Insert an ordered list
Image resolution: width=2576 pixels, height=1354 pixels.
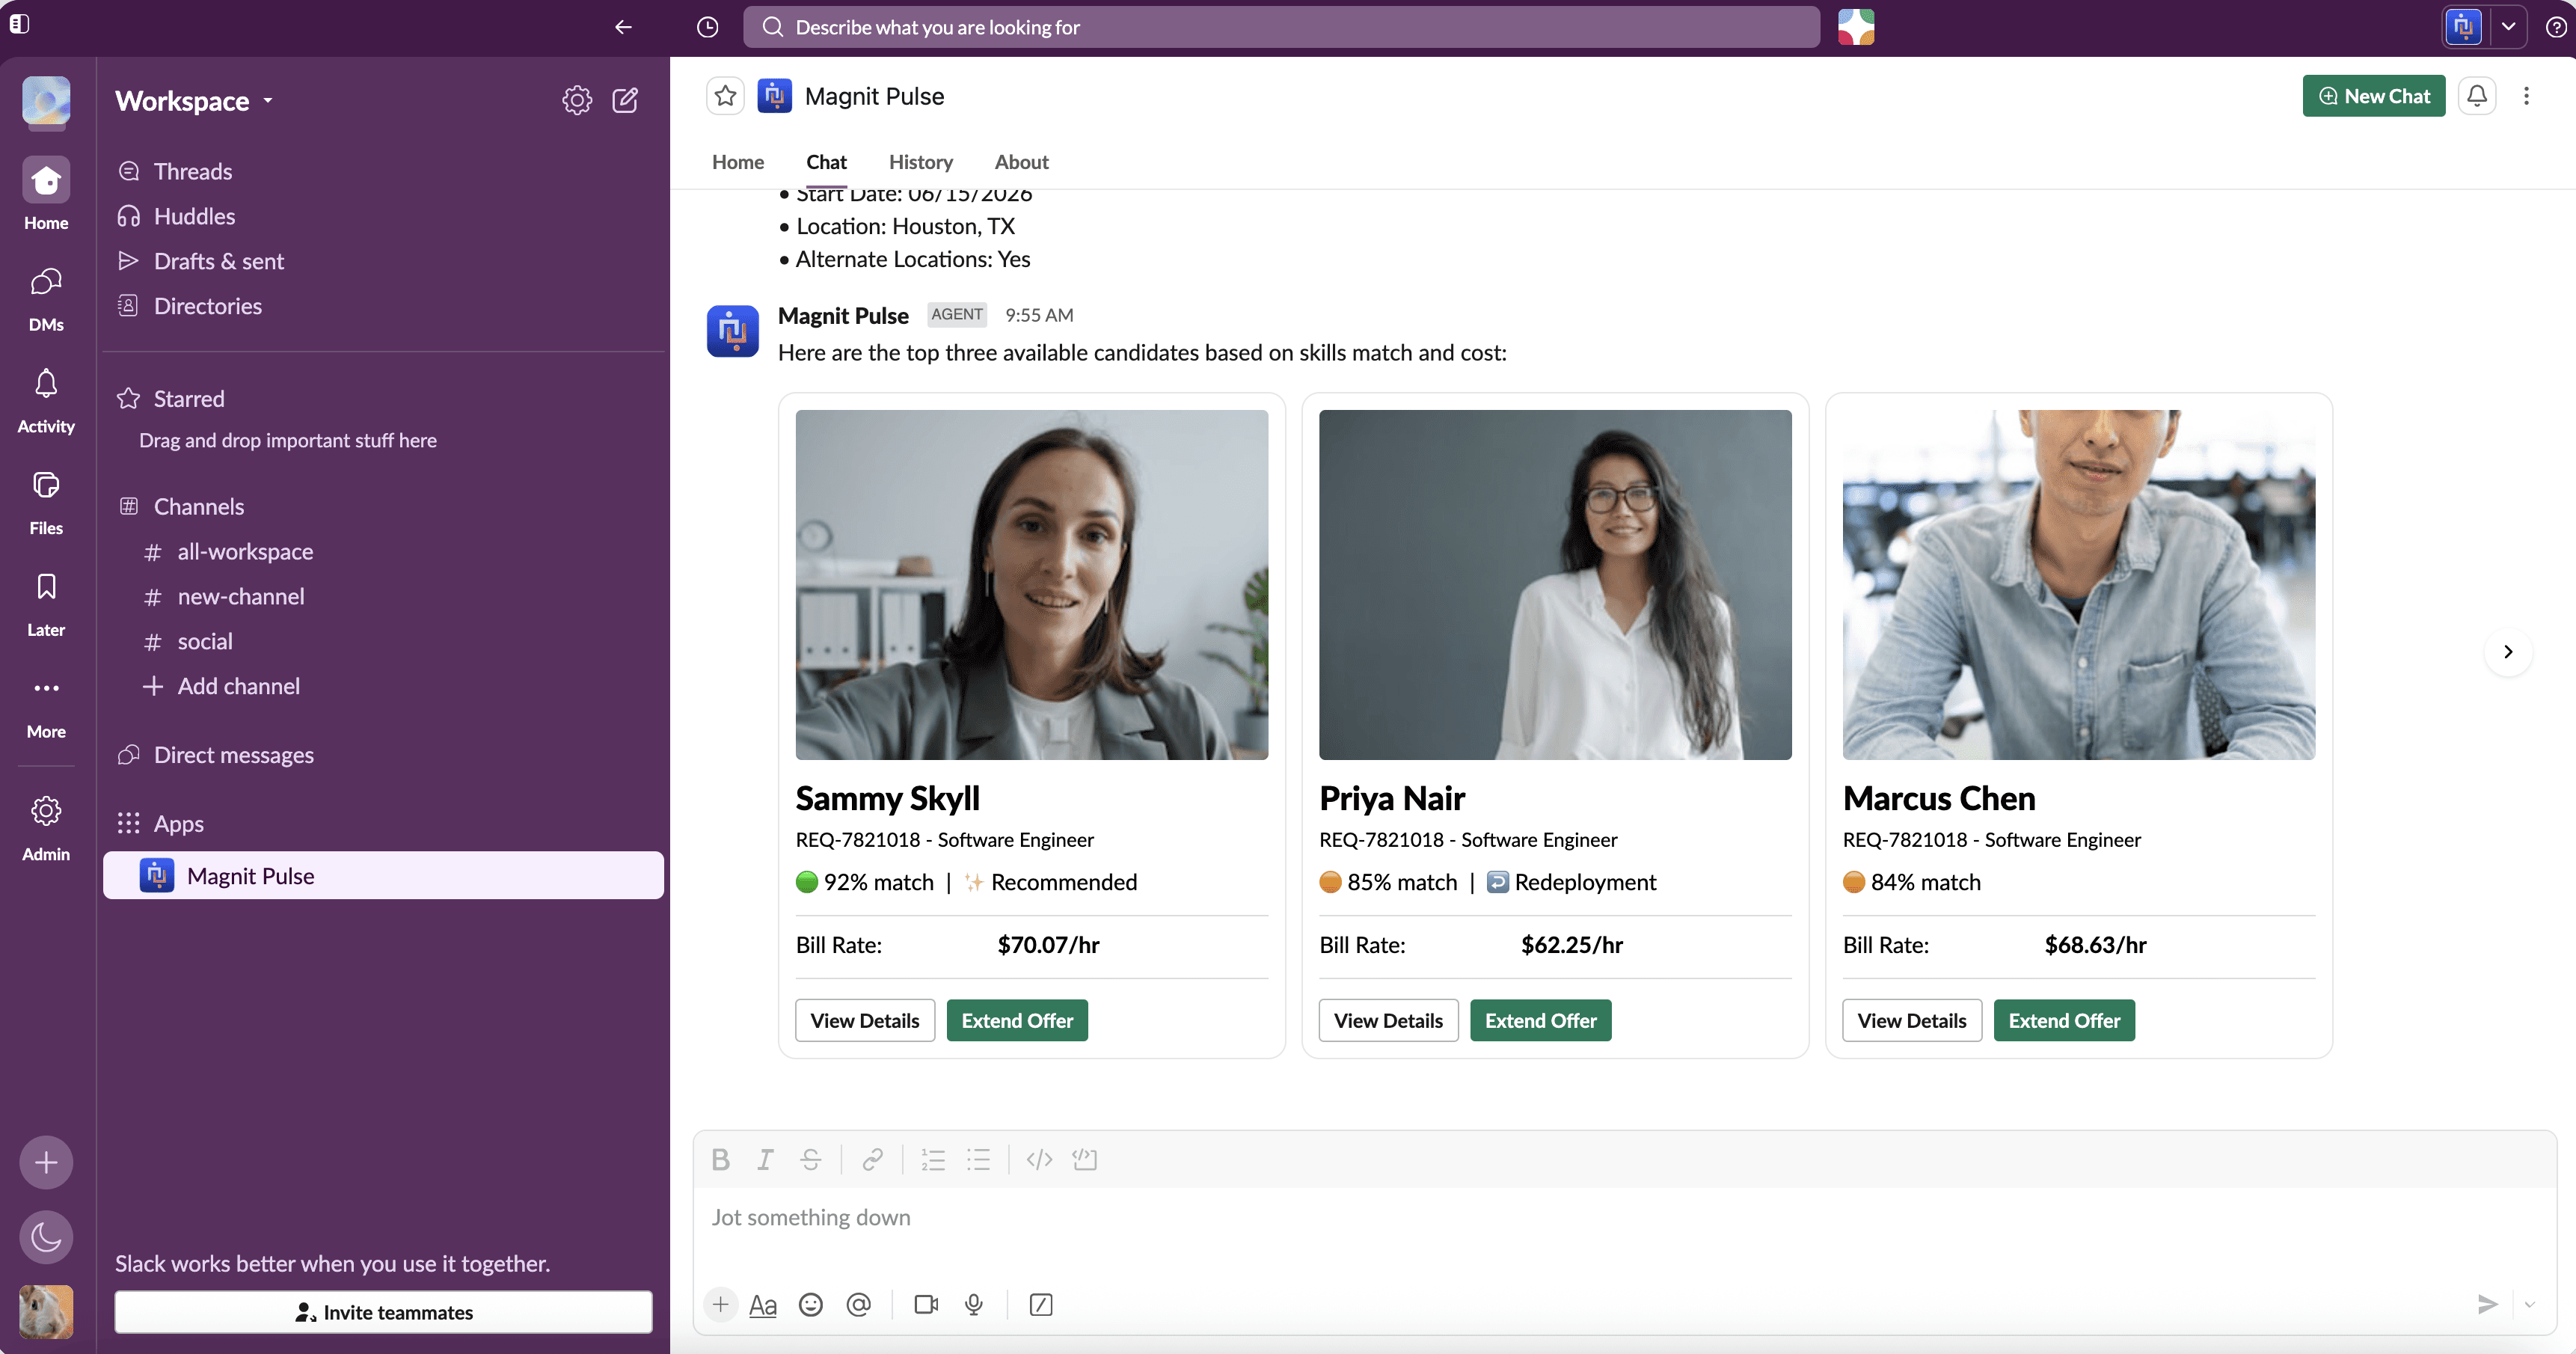click(x=933, y=1159)
